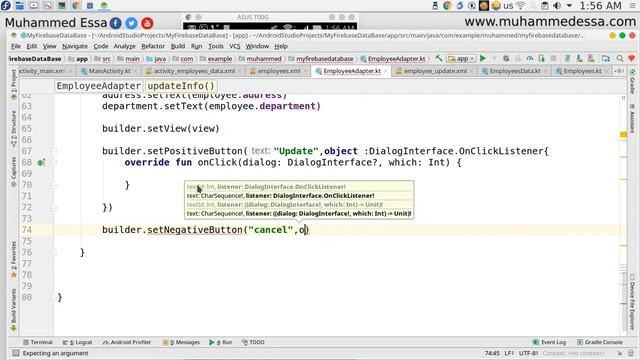Viewport: 640px width, 360px height.
Task: Click the 74:45 line position indicator
Action: 492,353
